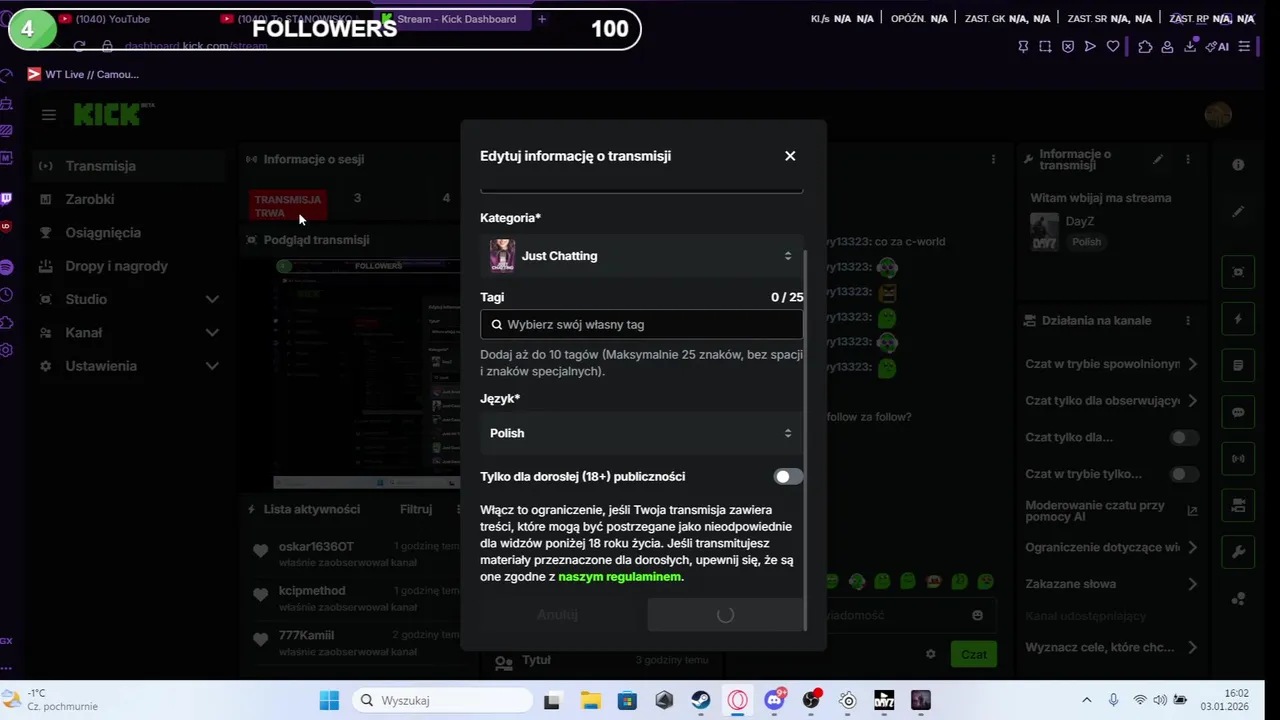
Task: Click the heart bookmark icon in browser toolbar
Action: (x=1112, y=46)
